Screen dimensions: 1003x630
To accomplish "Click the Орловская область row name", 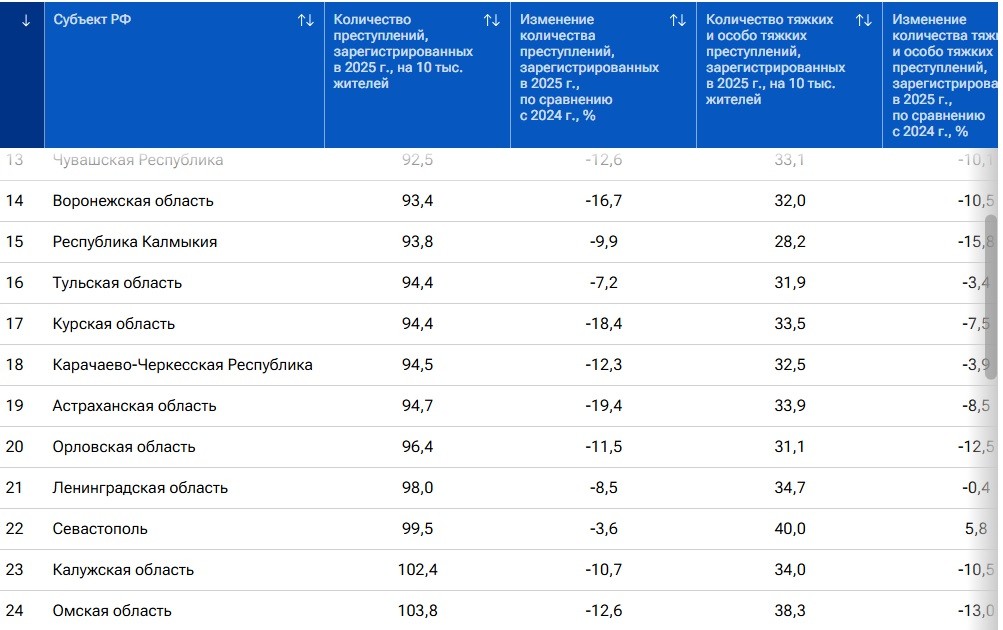I will pyautogui.click(x=124, y=447).
